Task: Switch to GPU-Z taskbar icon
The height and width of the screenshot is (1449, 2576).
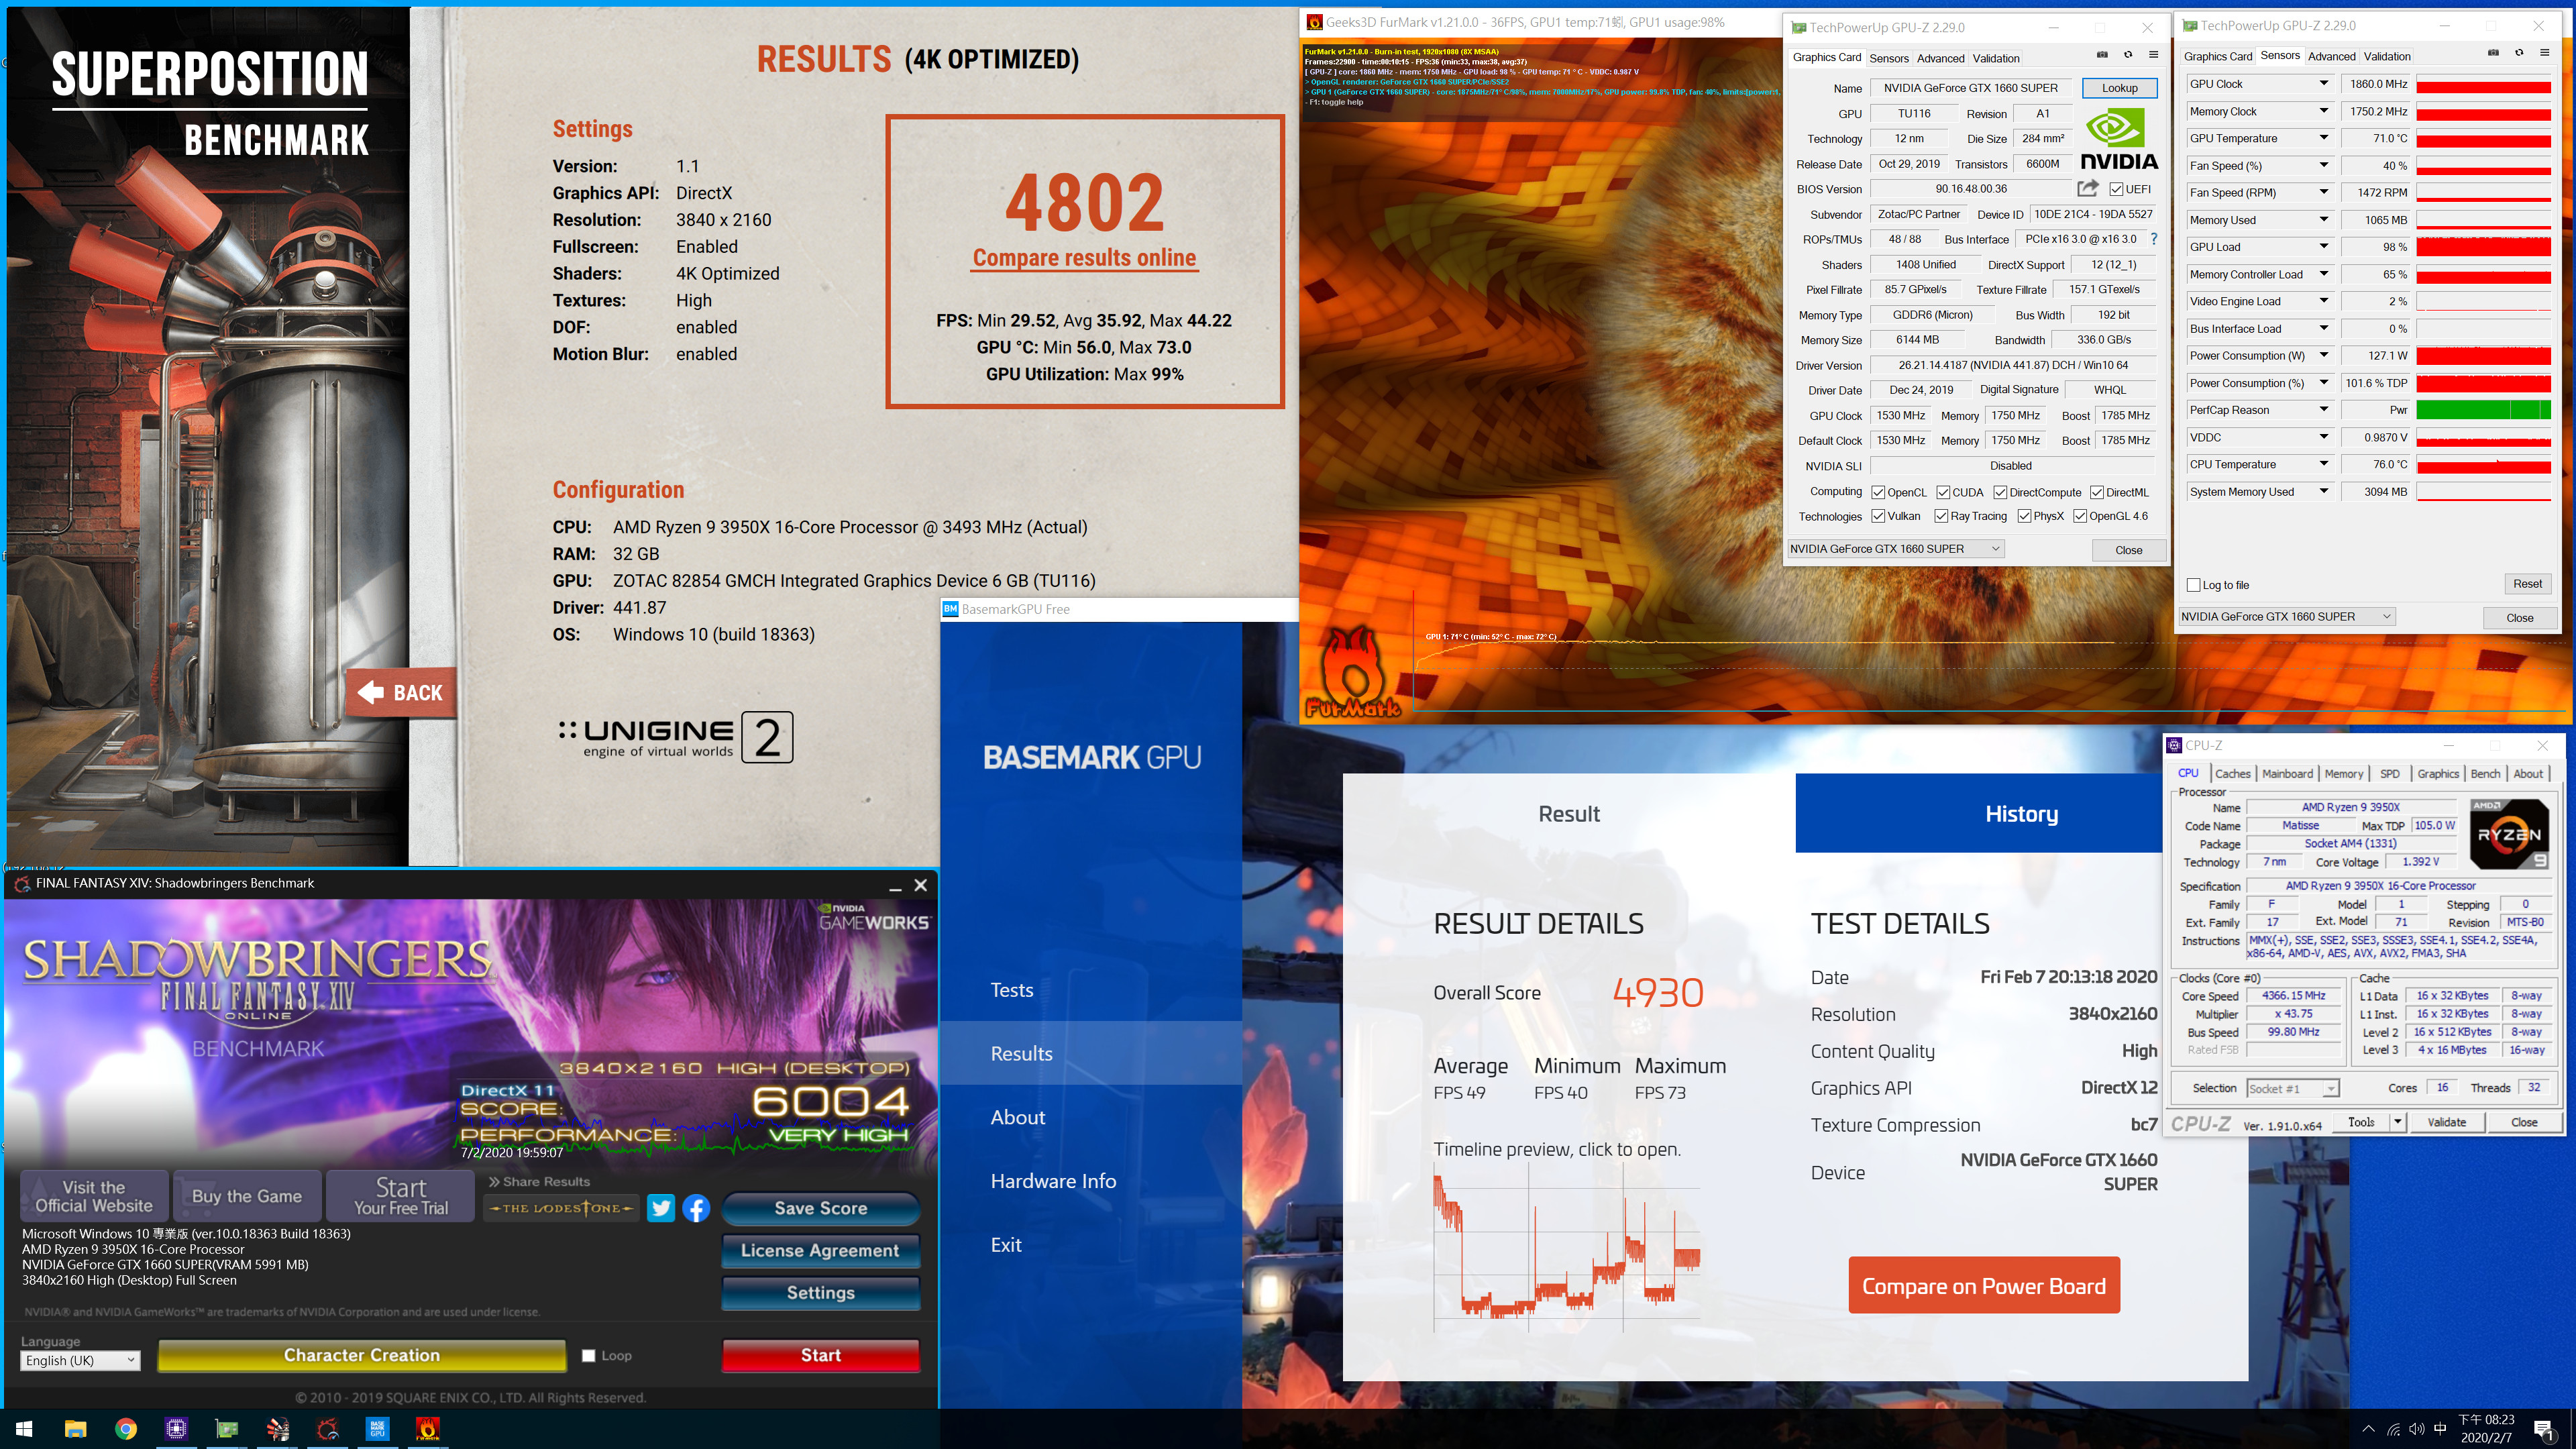Action: pyautogui.click(x=227, y=1428)
